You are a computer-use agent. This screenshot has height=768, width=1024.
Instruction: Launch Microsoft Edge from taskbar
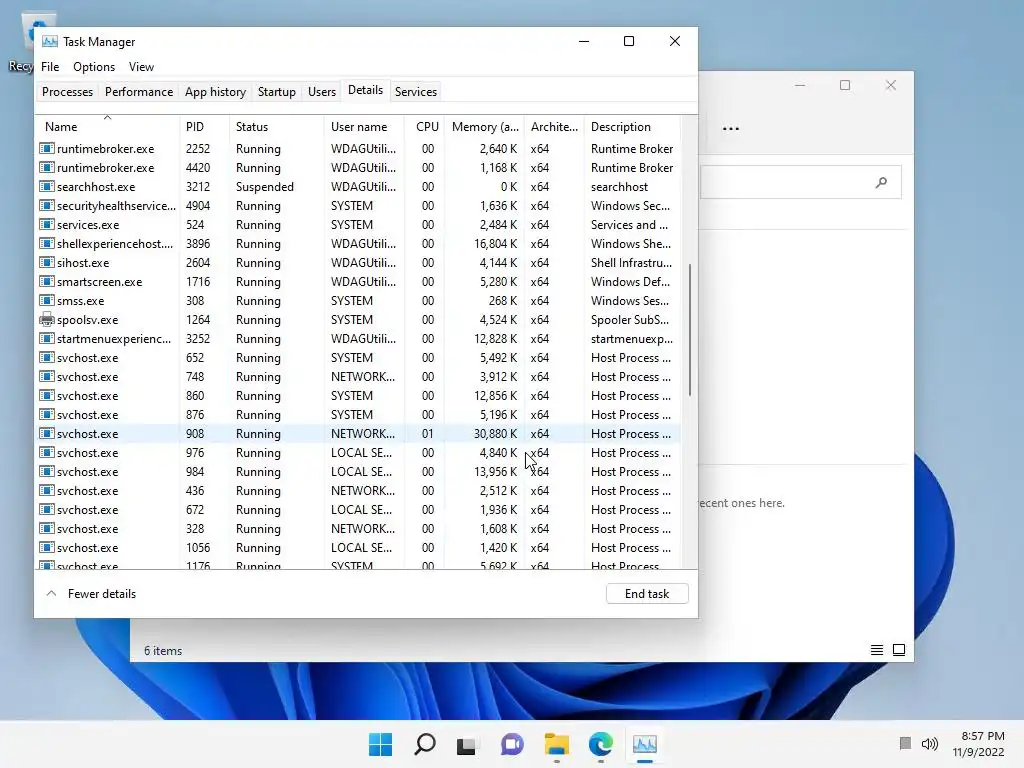601,744
